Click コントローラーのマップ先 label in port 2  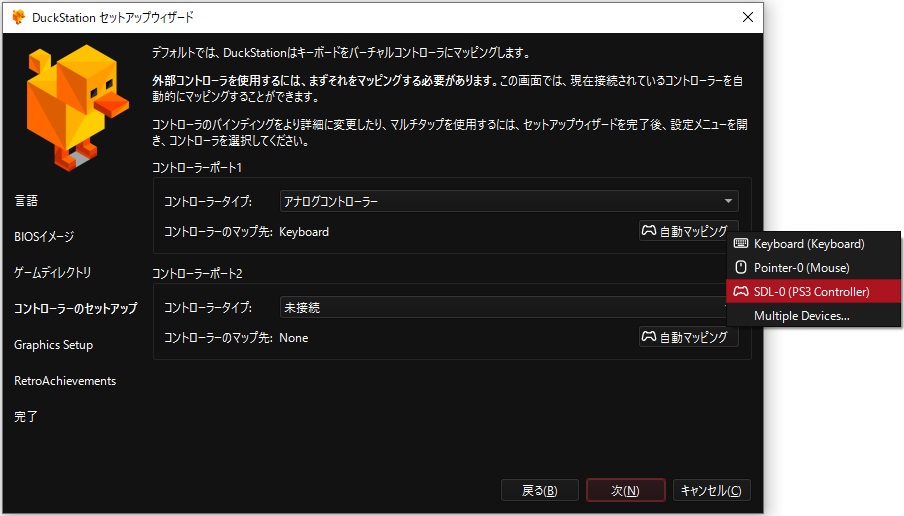(218, 338)
